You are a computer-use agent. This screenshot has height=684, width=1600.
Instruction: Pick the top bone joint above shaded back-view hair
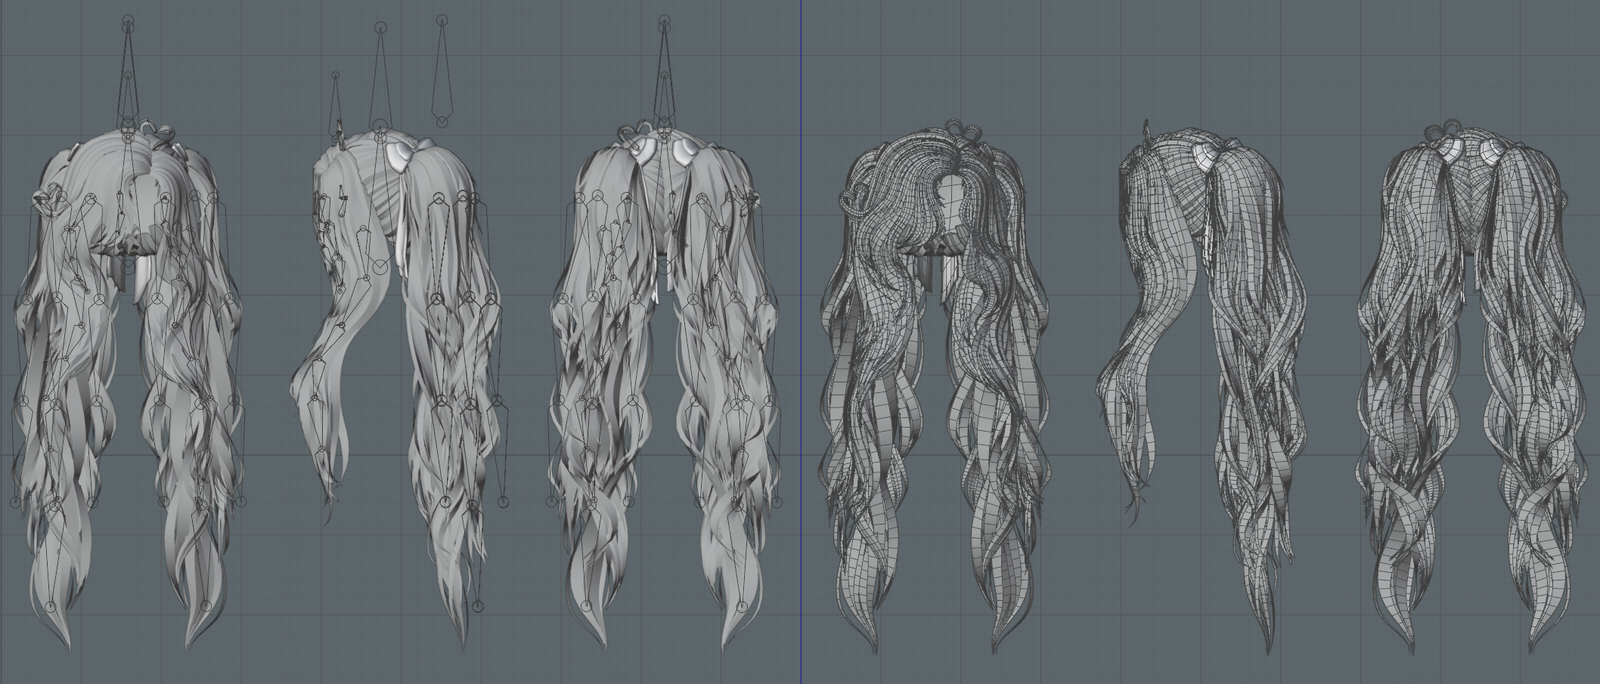[x=664, y=18]
